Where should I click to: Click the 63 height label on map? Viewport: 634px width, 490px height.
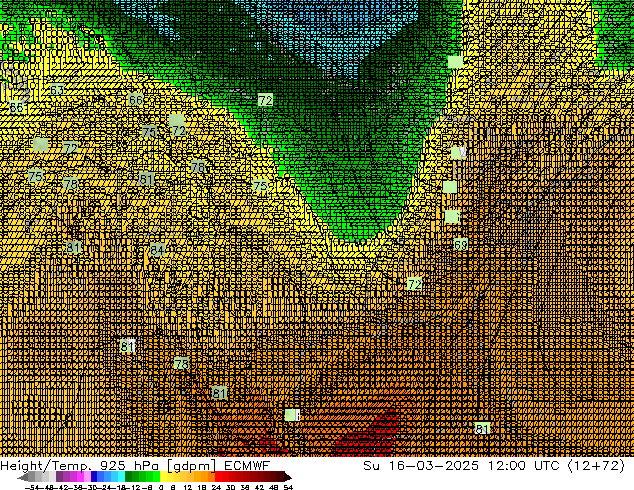tap(57, 90)
